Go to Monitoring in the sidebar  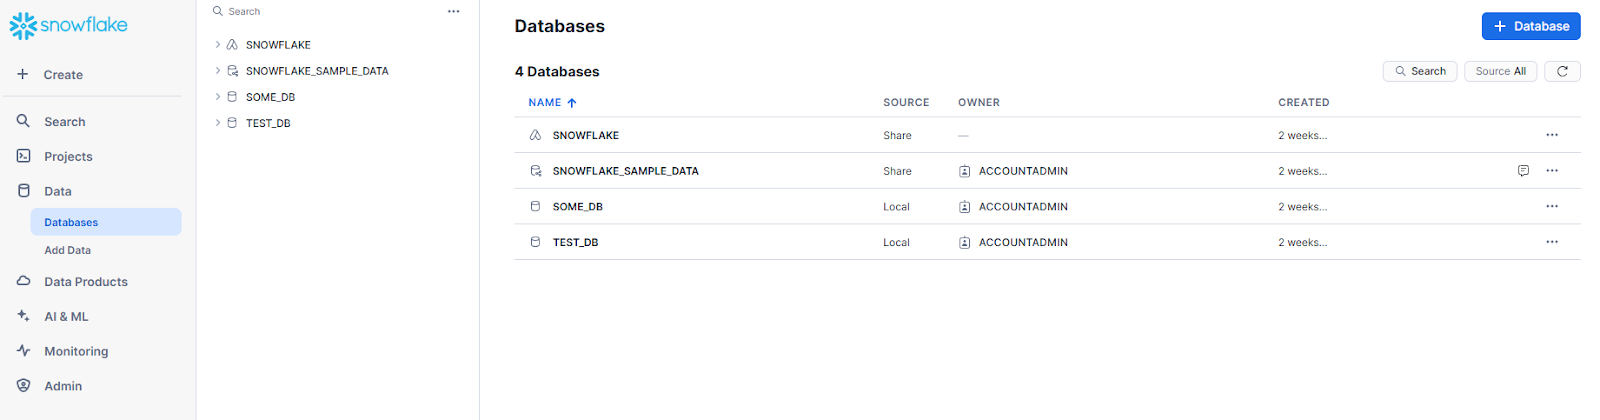tap(75, 352)
